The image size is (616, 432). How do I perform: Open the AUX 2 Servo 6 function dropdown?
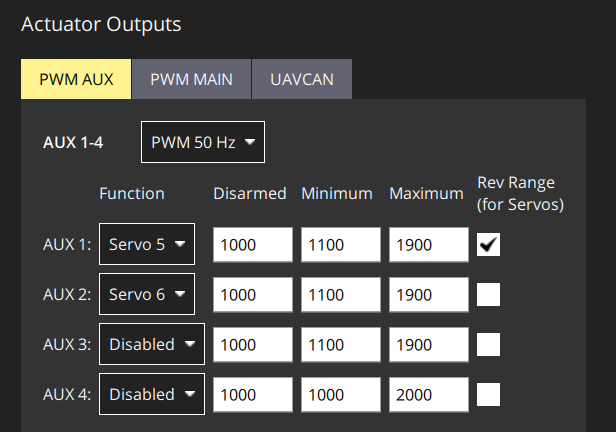pos(147,295)
